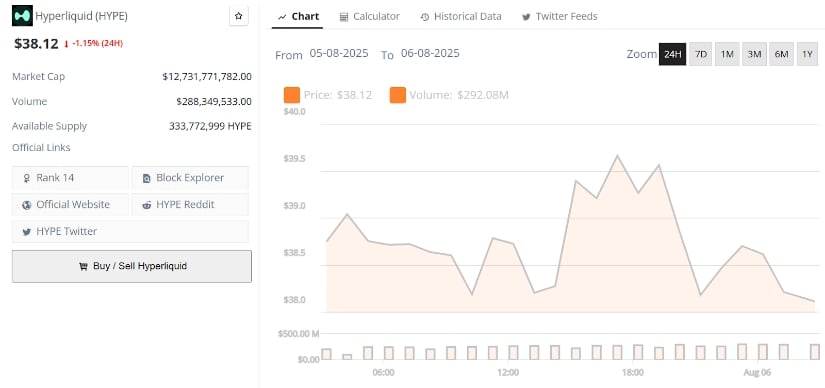Open the Chart tab

(298, 16)
